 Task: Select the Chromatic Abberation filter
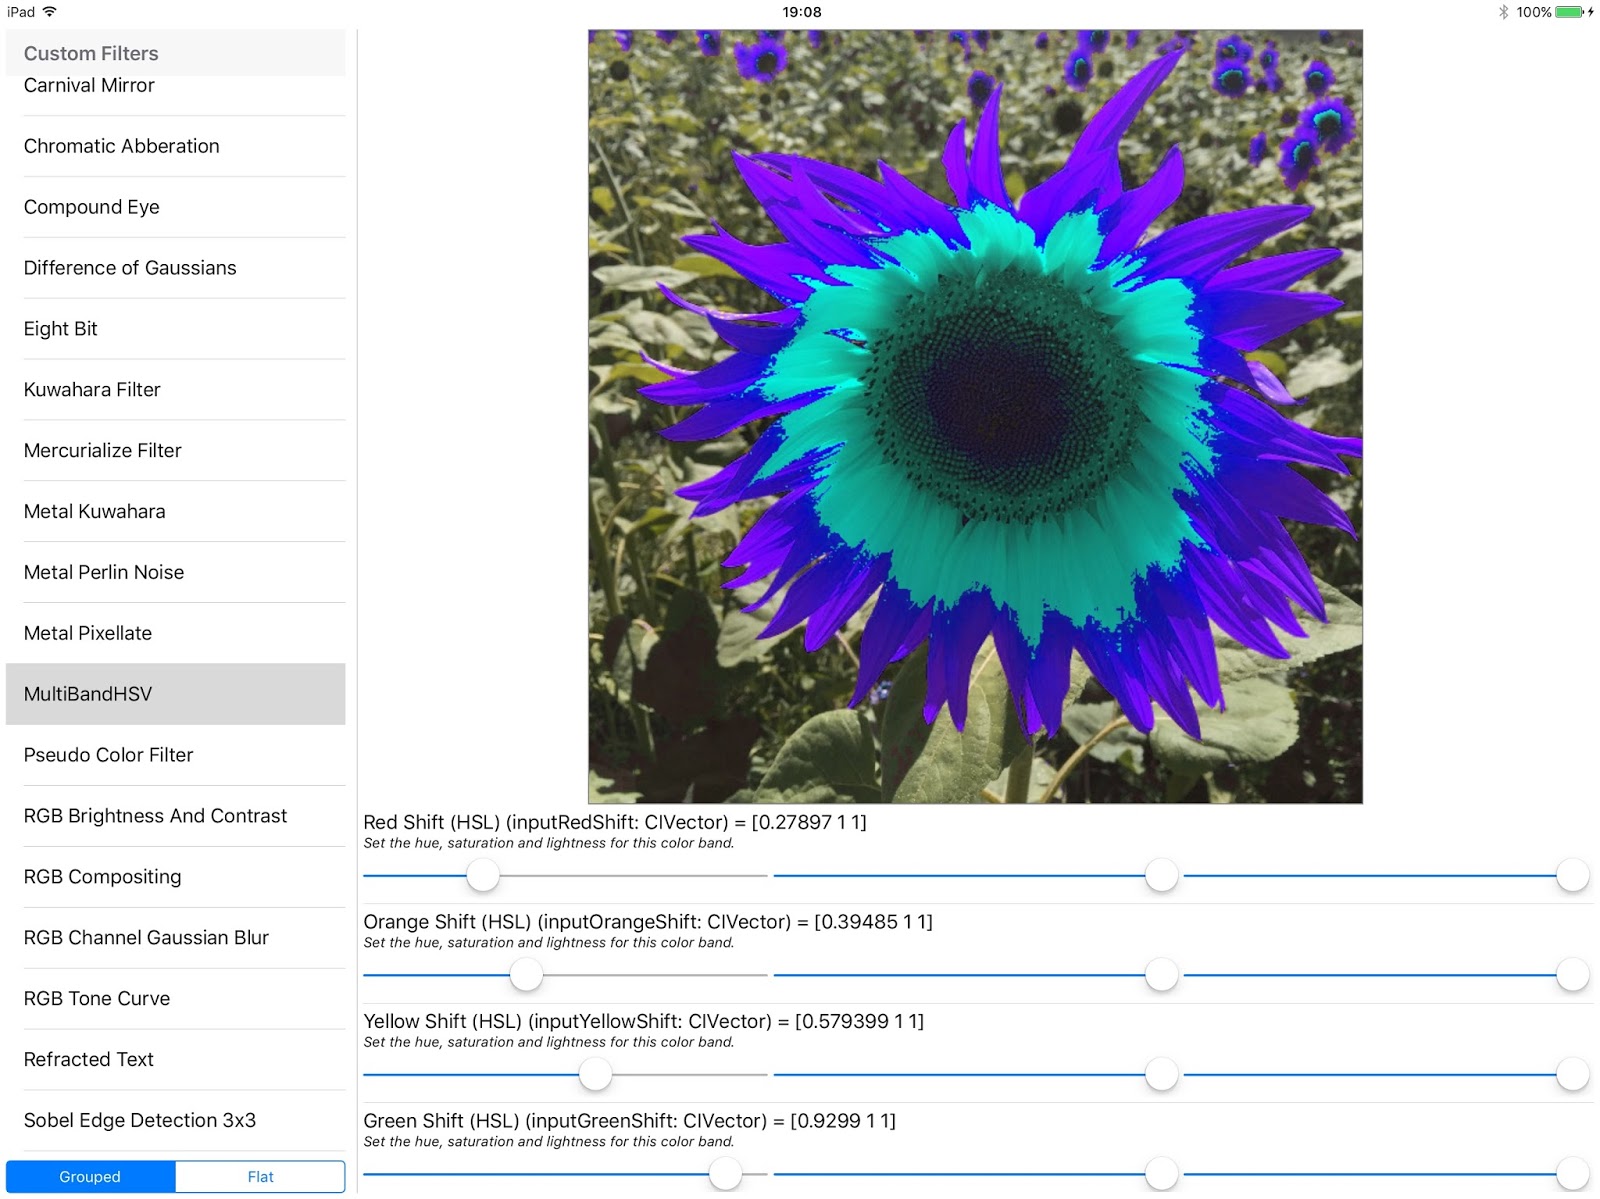121,146
